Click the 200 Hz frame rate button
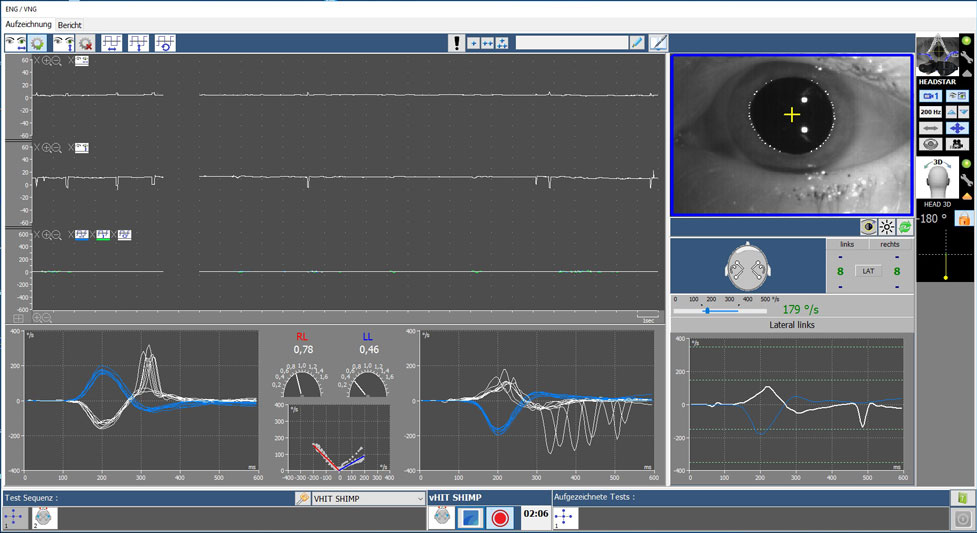 pos(930,112)
